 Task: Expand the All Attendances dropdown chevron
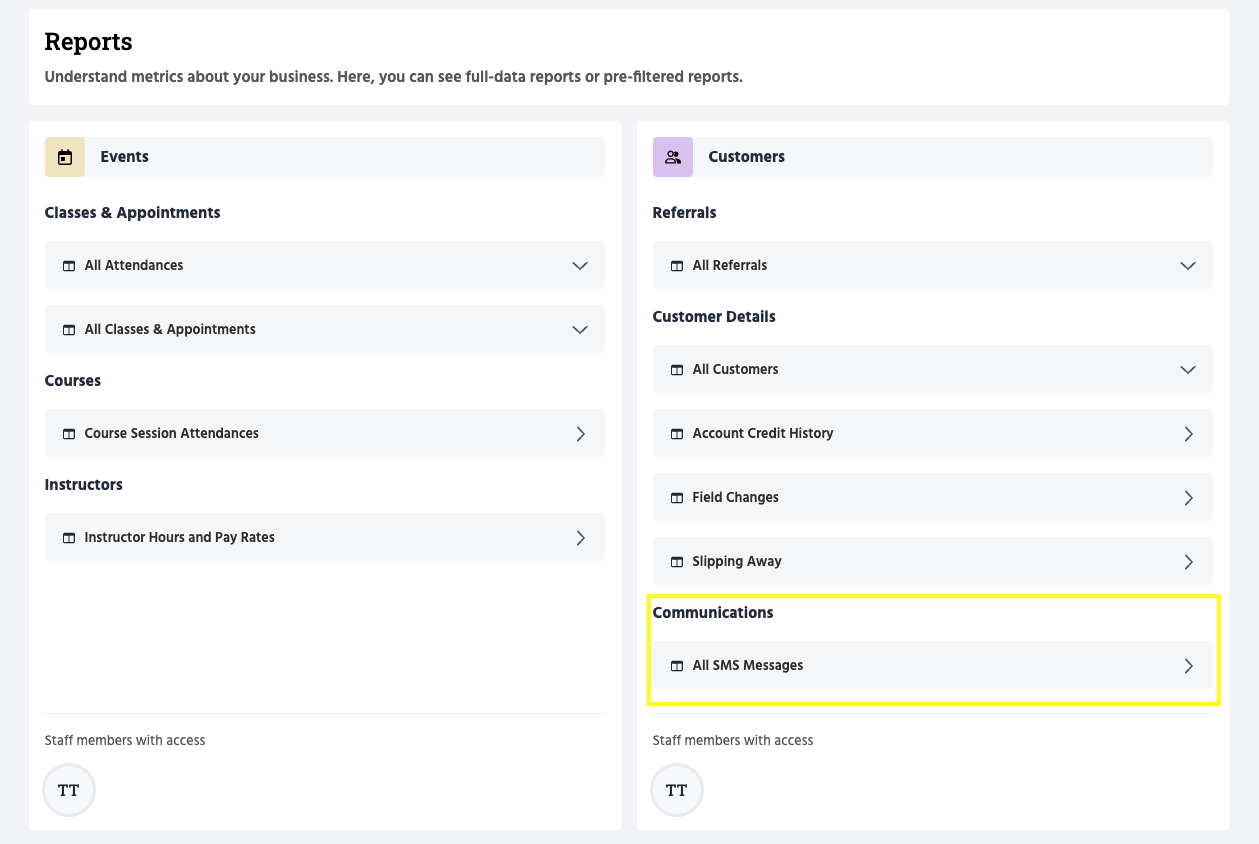point(580,266)
